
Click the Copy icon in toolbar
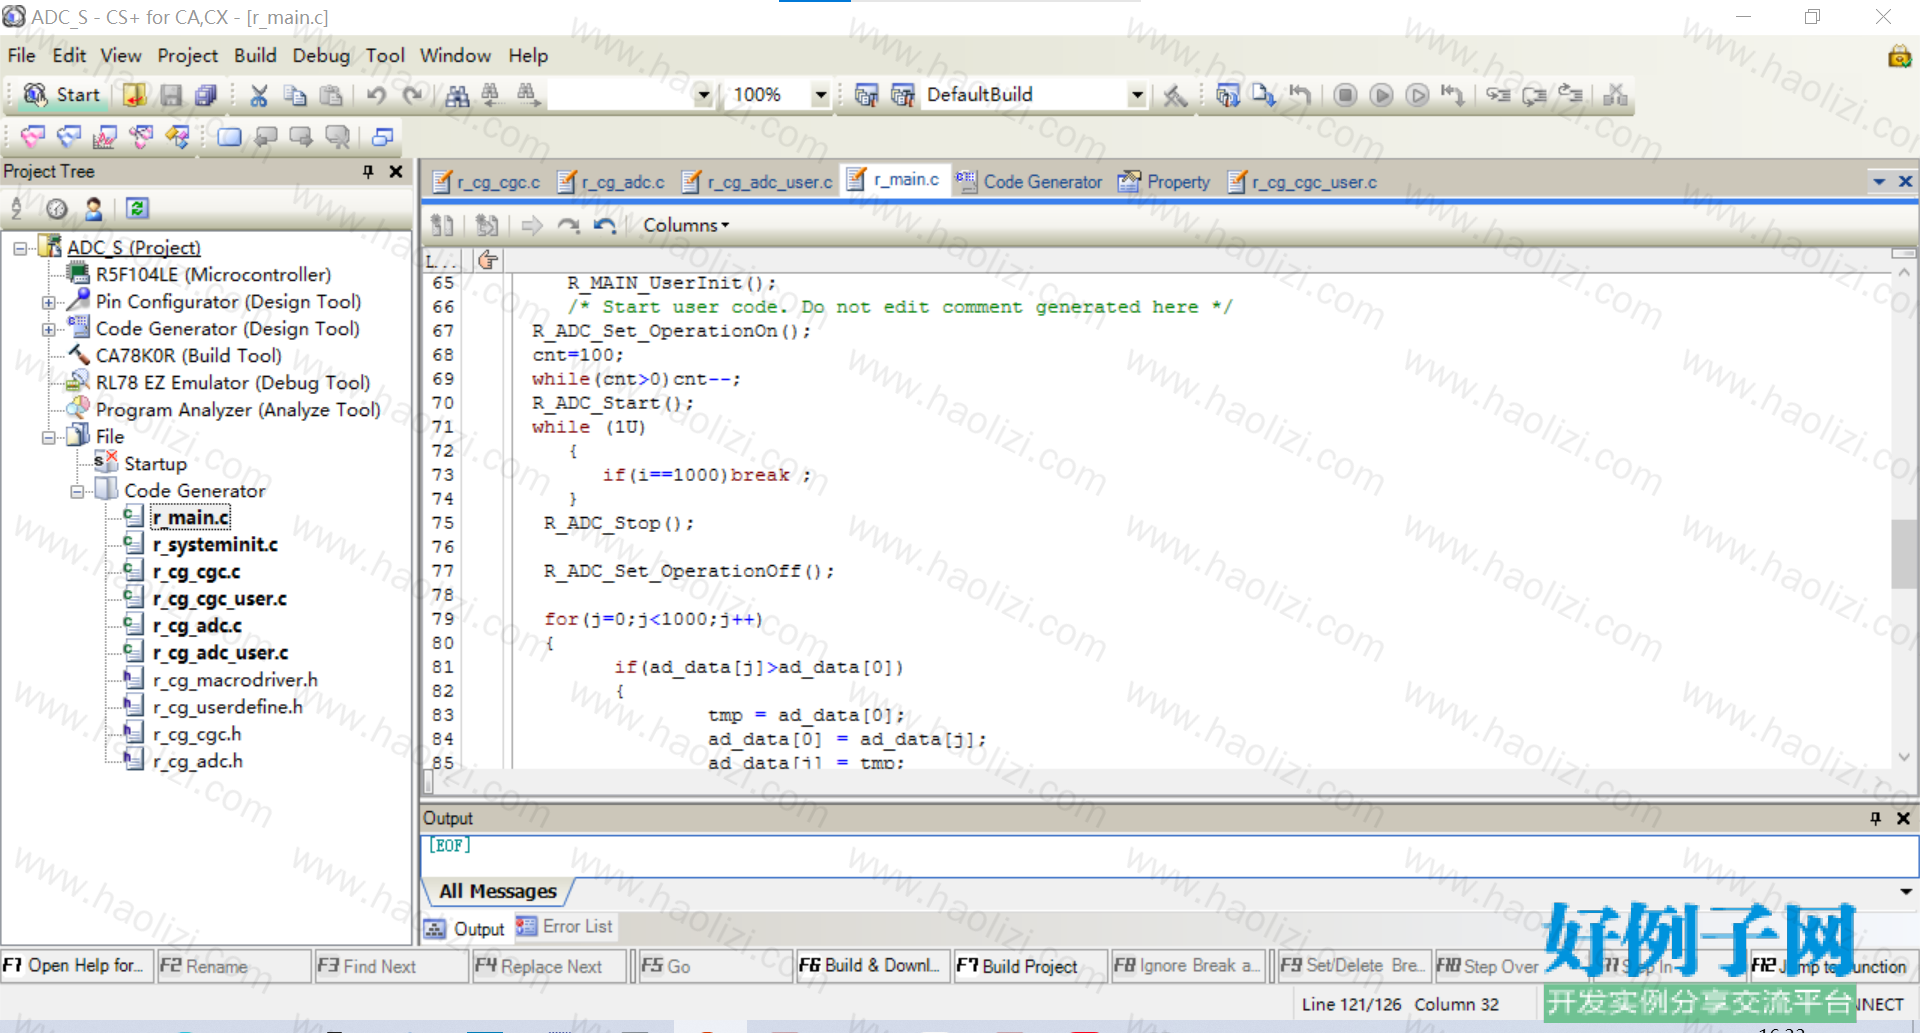click(x=295, y=95)
